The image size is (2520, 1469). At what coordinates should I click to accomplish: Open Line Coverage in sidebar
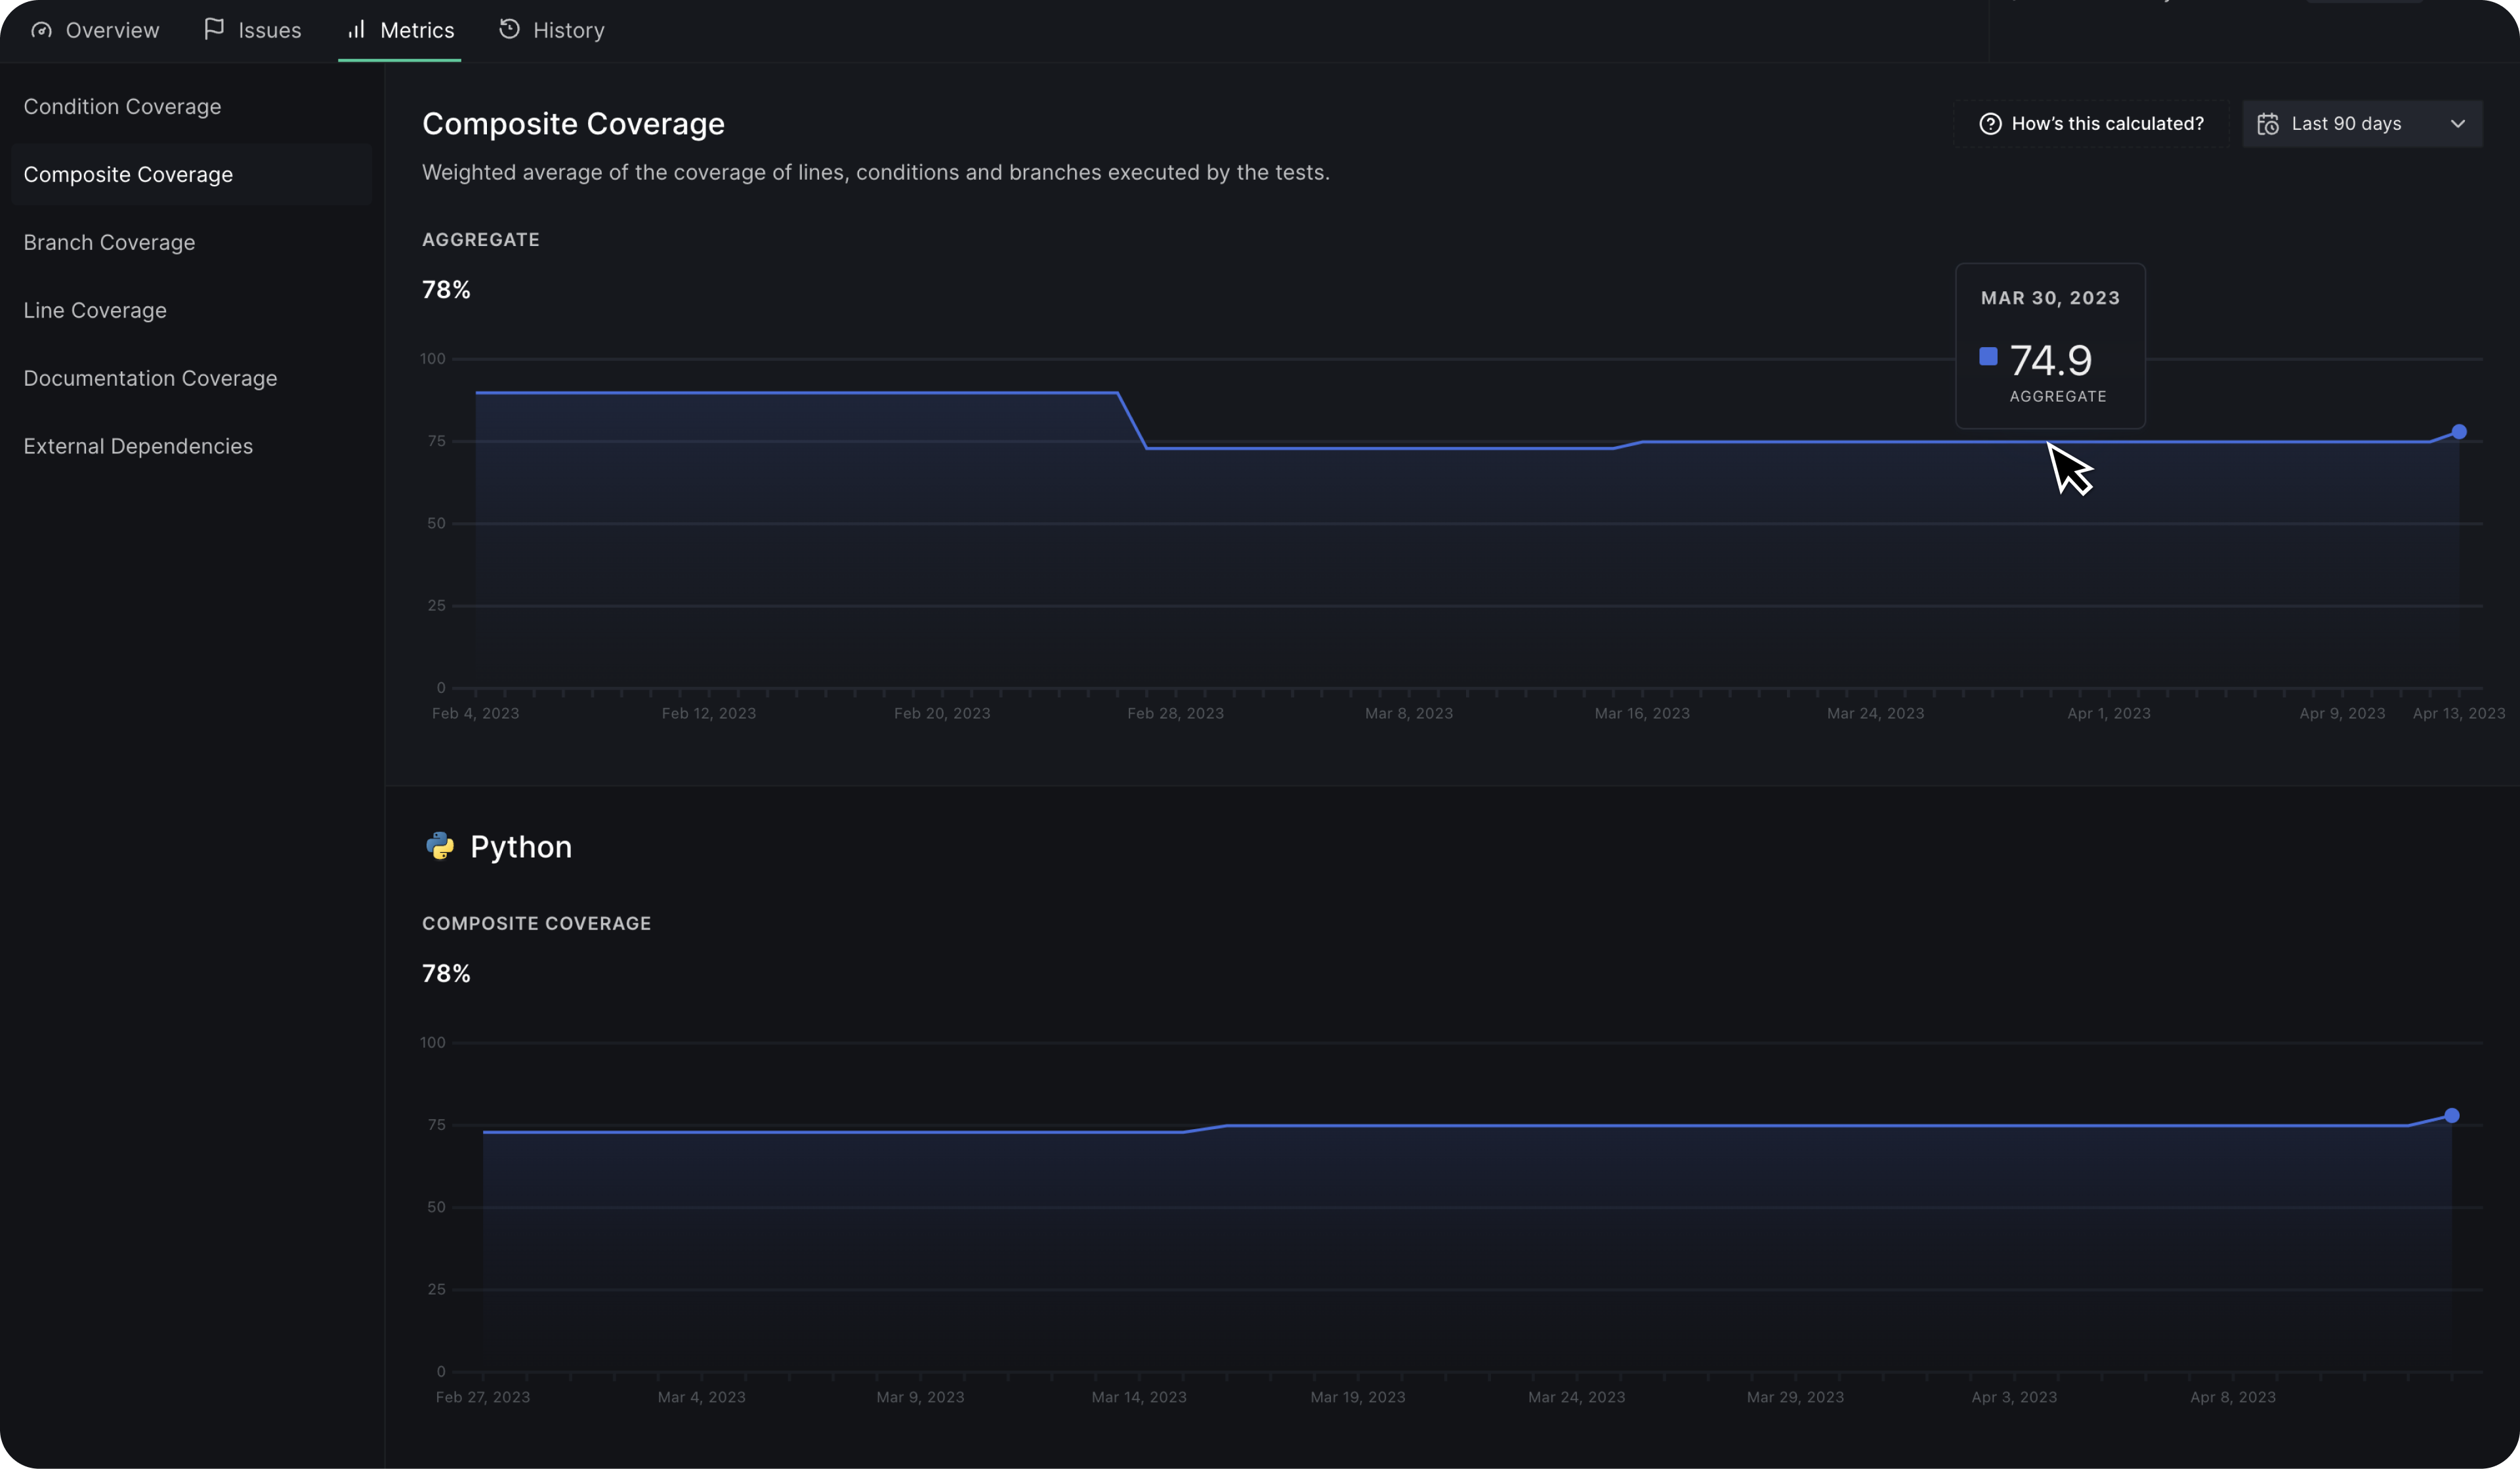[95, 310]
